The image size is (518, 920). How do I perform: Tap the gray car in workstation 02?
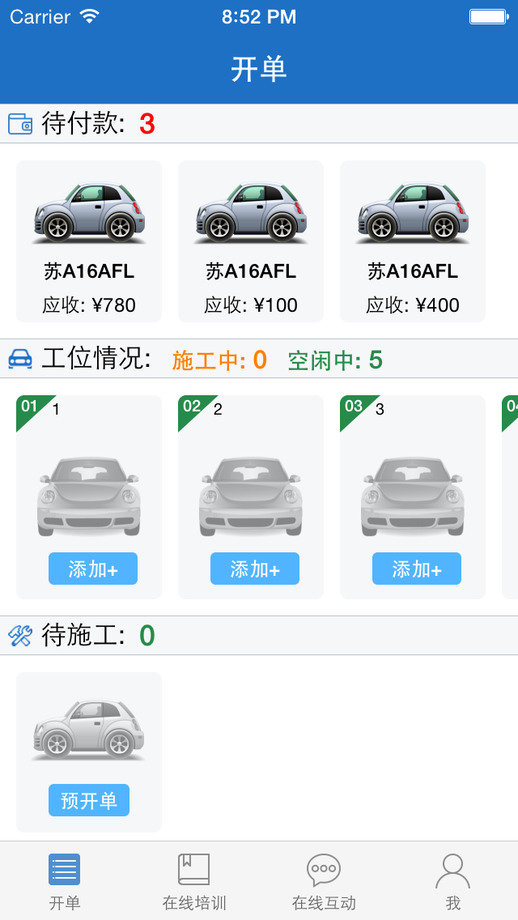click(250, 496)
